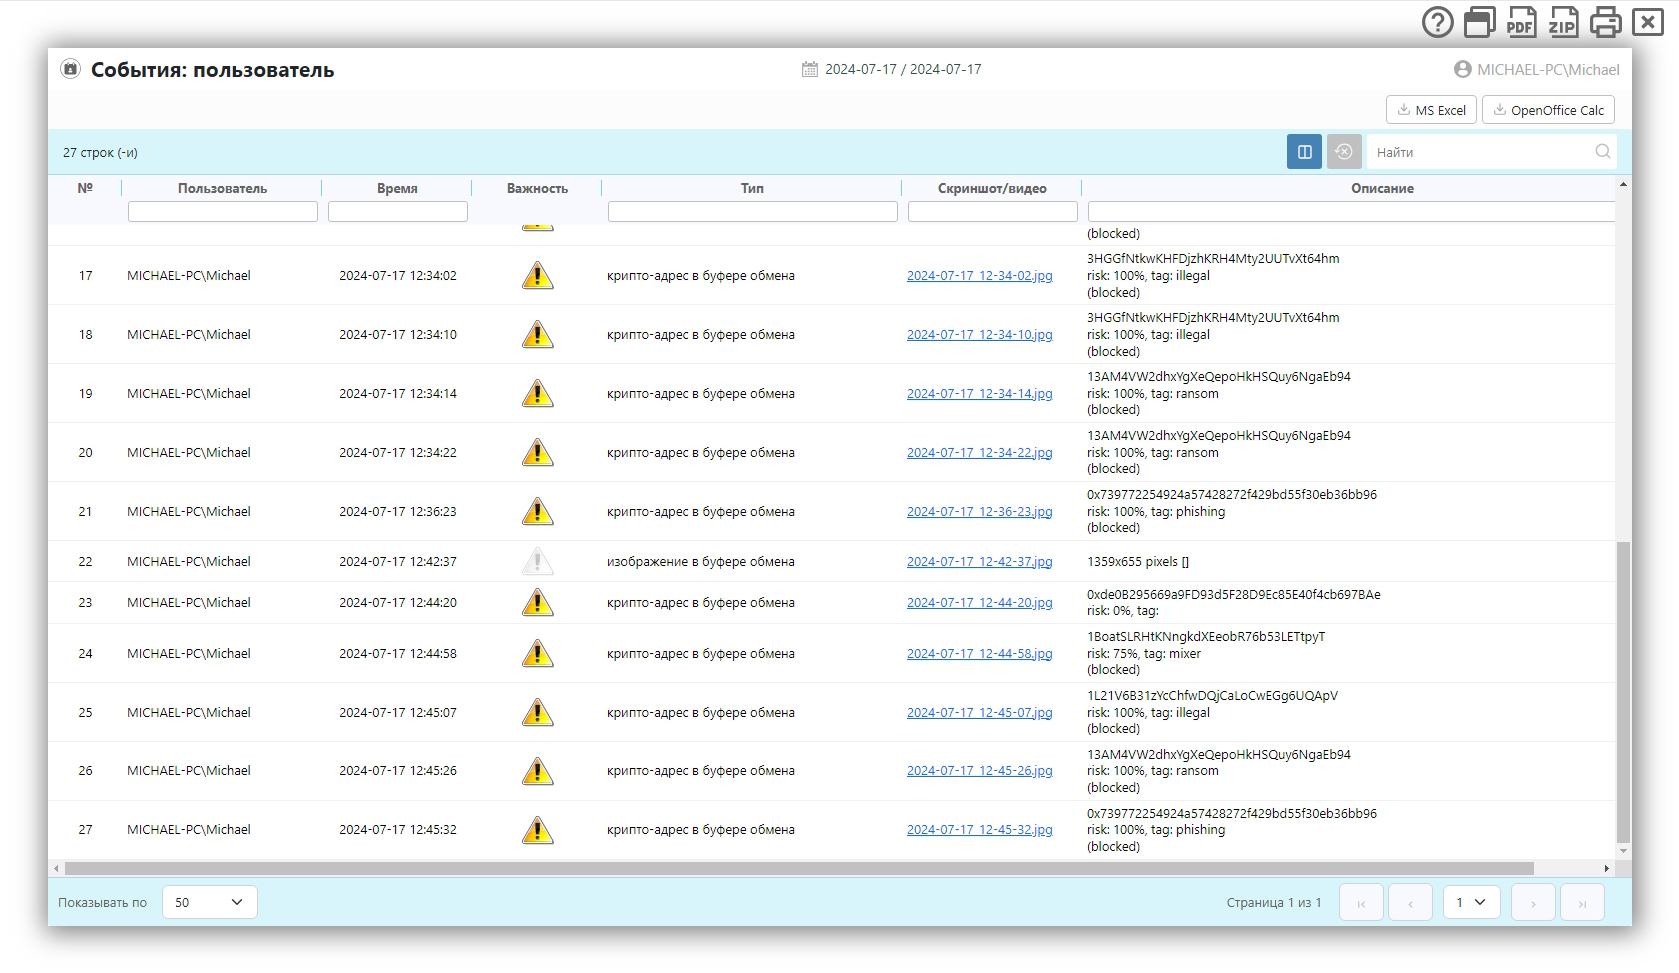
Task: Go to last page button
Action: (1582, 902)
